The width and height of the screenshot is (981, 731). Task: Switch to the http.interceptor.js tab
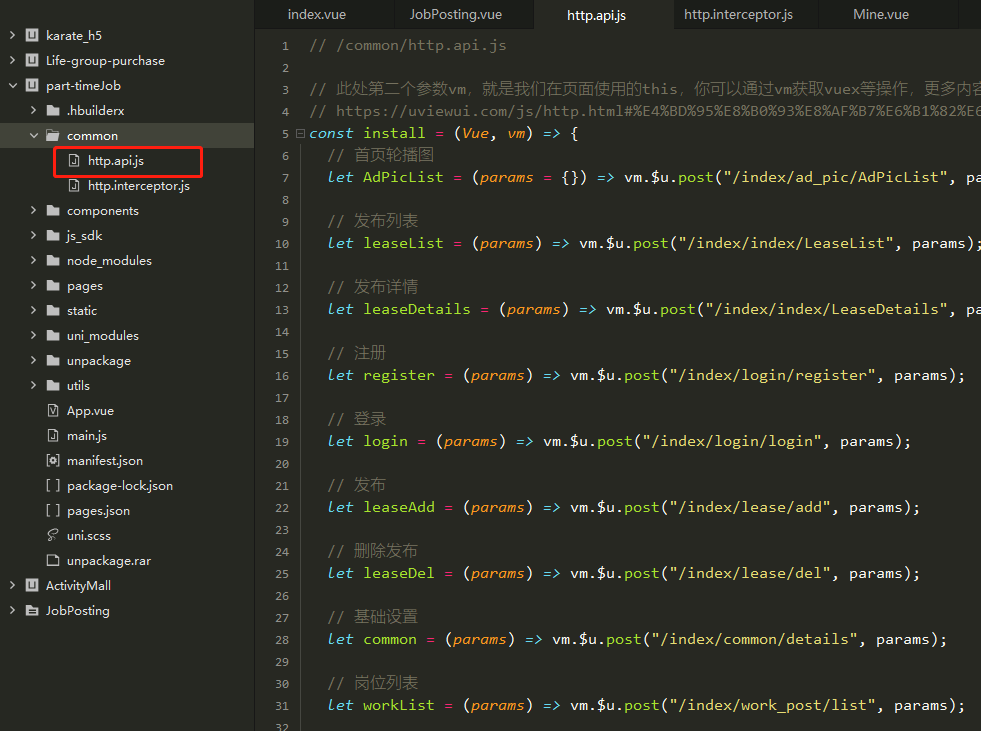pyautogui.click(x=738, y=14)
